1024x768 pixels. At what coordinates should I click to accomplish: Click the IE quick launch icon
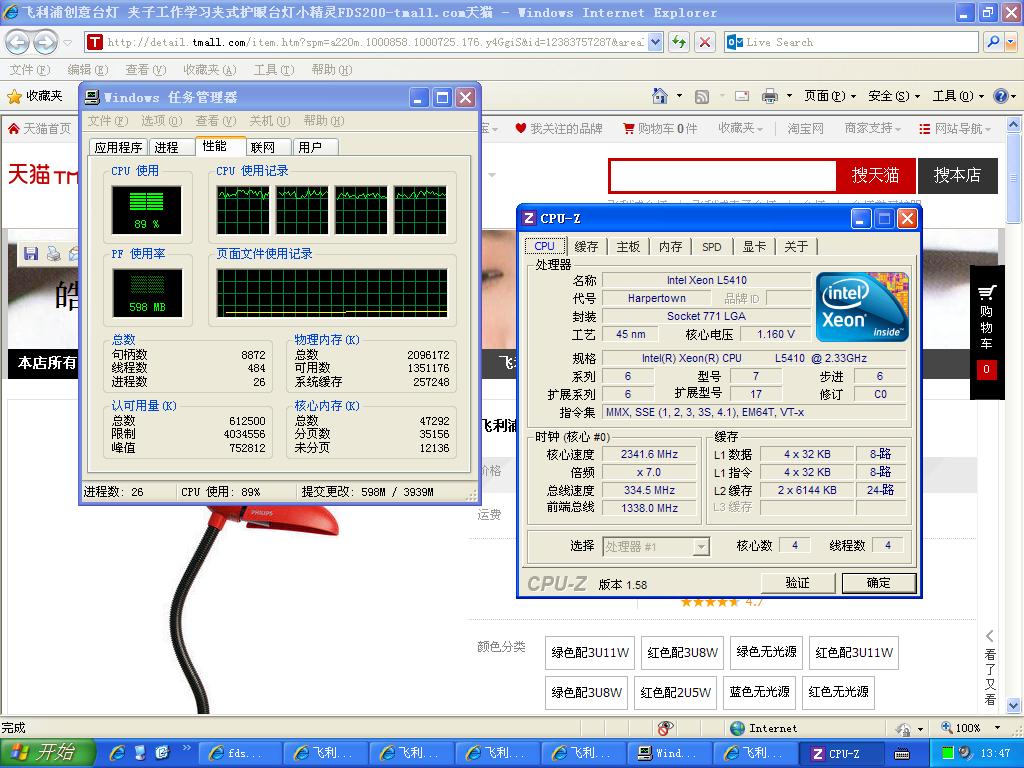(x=118, y=753)
